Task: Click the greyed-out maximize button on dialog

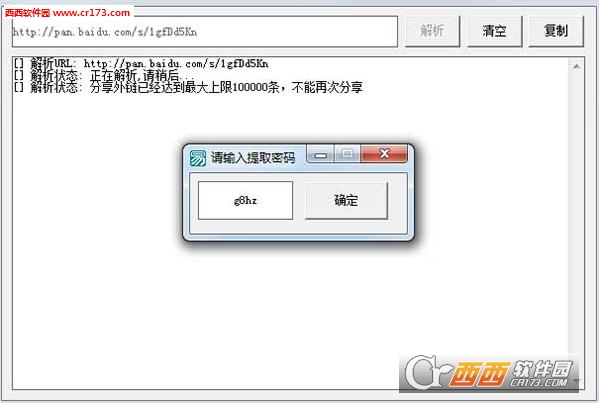Action: [x=348, y=154]
